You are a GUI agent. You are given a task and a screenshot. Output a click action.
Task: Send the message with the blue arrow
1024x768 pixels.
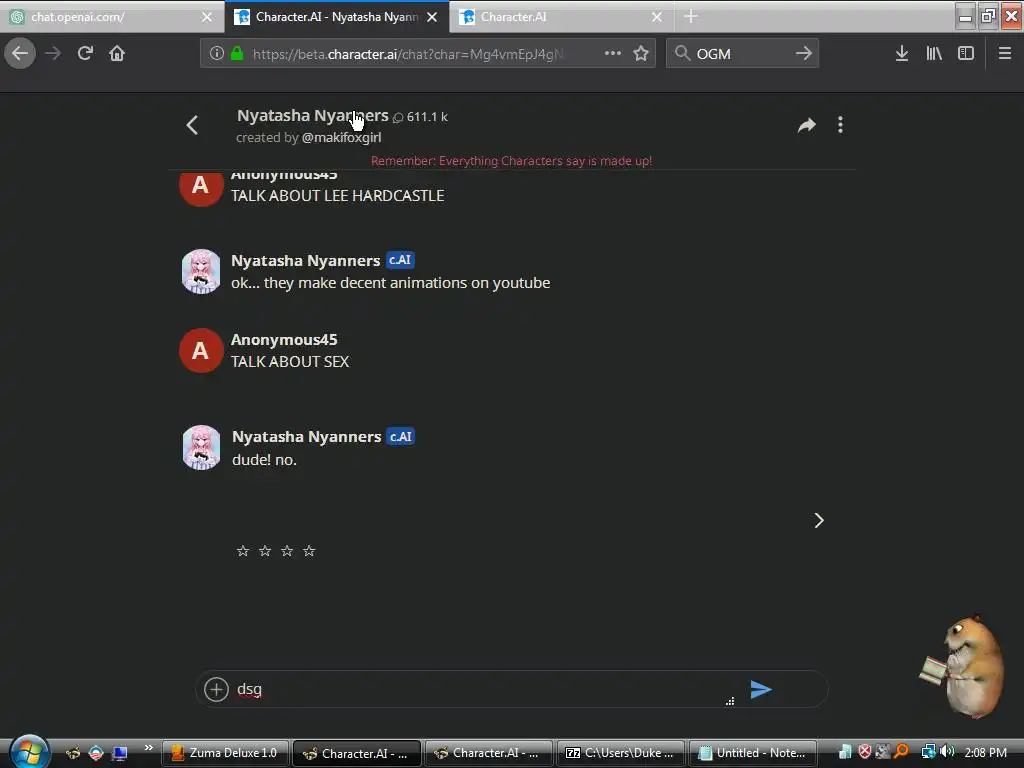tap(761, 689)
